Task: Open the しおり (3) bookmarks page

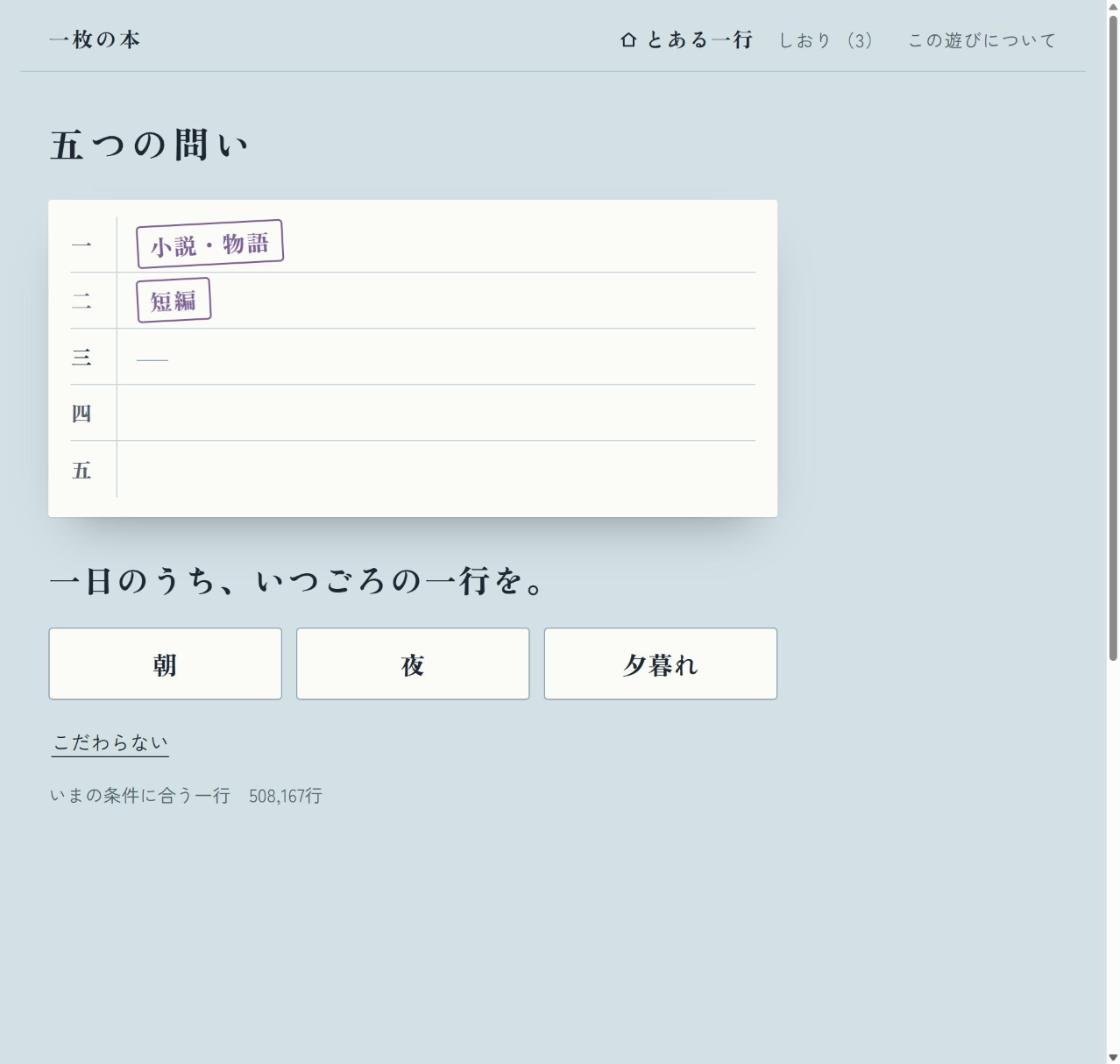Action: 825,41
